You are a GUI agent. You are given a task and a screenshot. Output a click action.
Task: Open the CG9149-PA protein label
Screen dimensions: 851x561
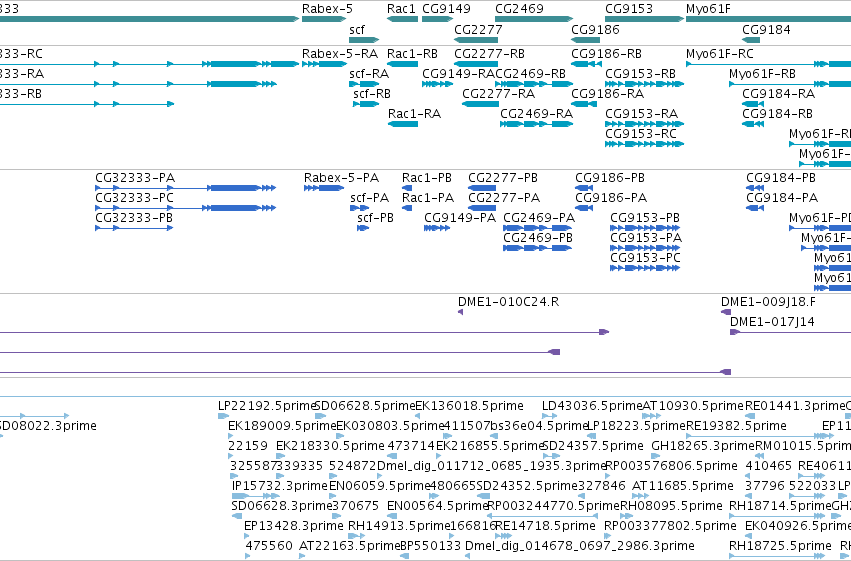click(x=460, y=218)
